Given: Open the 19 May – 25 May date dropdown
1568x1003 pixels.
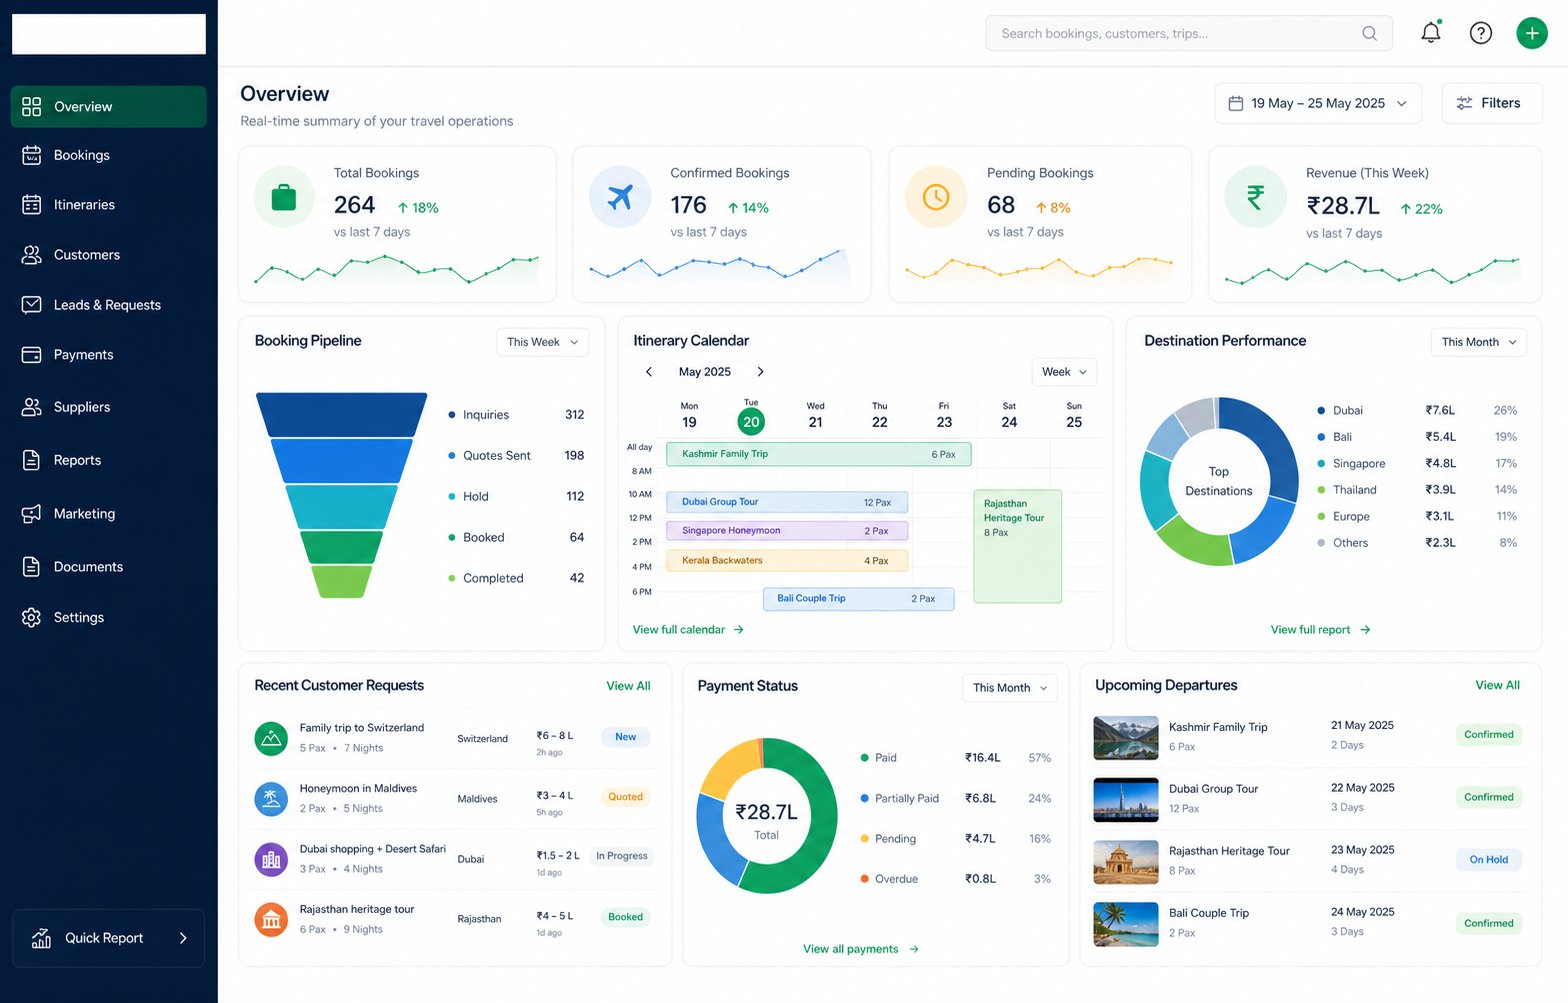Looking at the screenshot, I should (x=1318, y=103).
